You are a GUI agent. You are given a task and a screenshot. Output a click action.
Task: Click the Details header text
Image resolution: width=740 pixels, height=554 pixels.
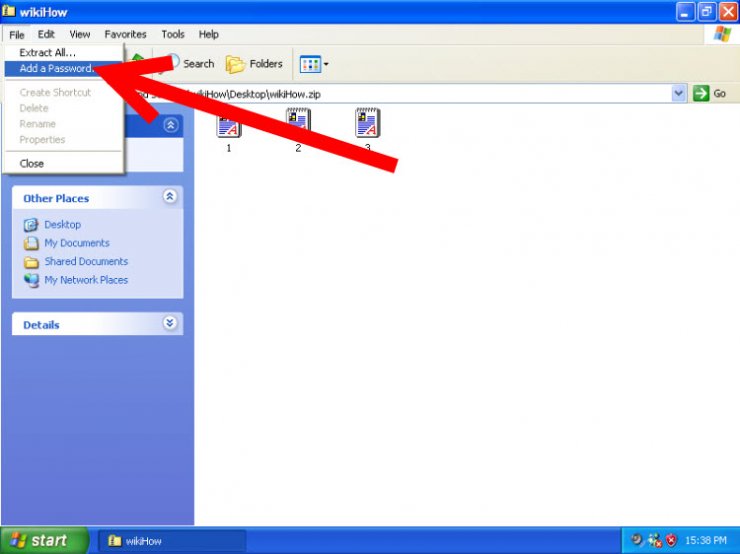41,325
